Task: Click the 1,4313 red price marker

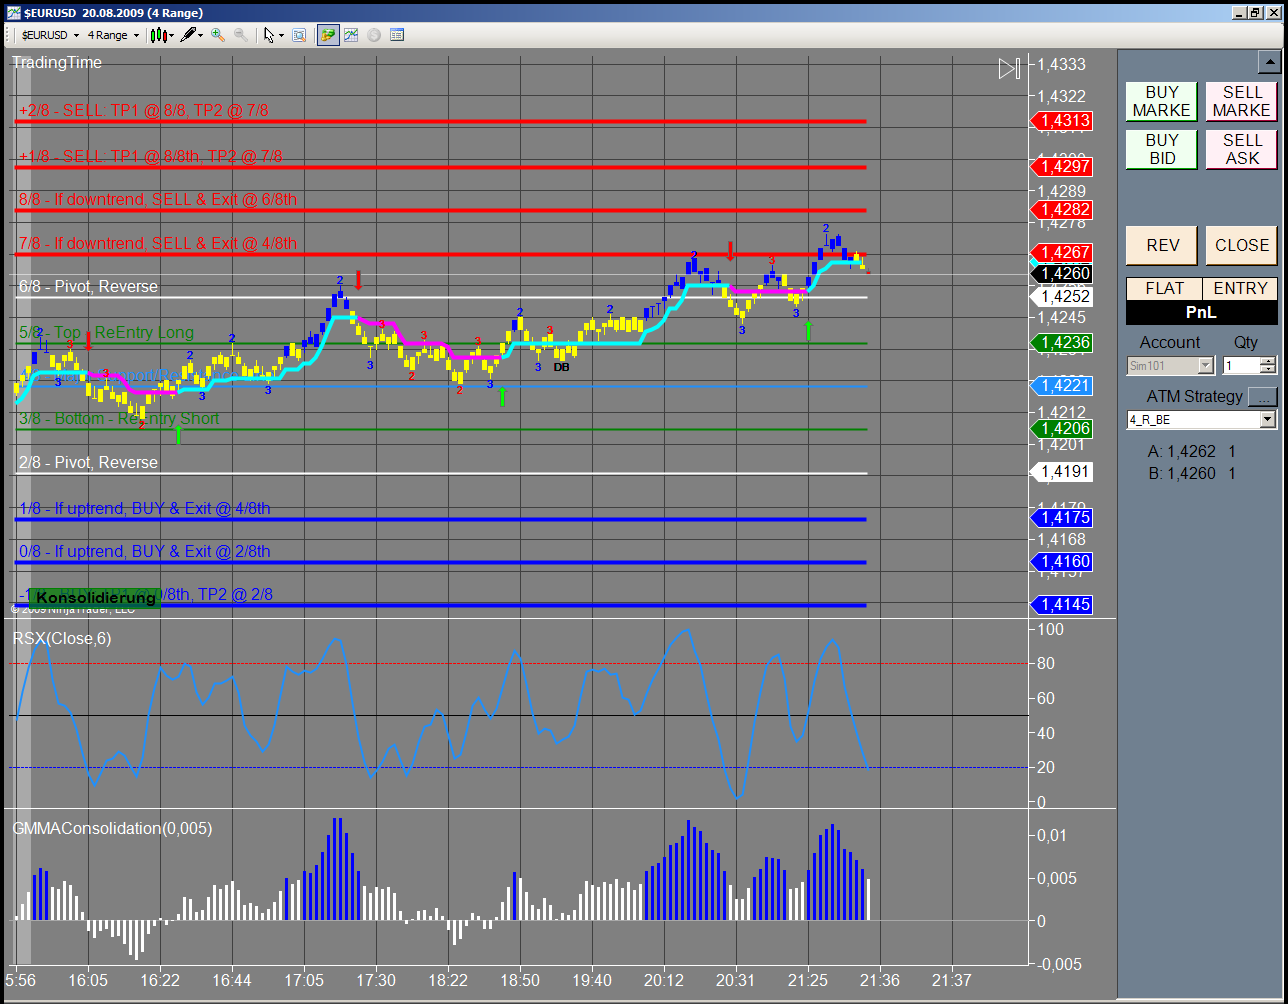Action: coord(1060,120)
